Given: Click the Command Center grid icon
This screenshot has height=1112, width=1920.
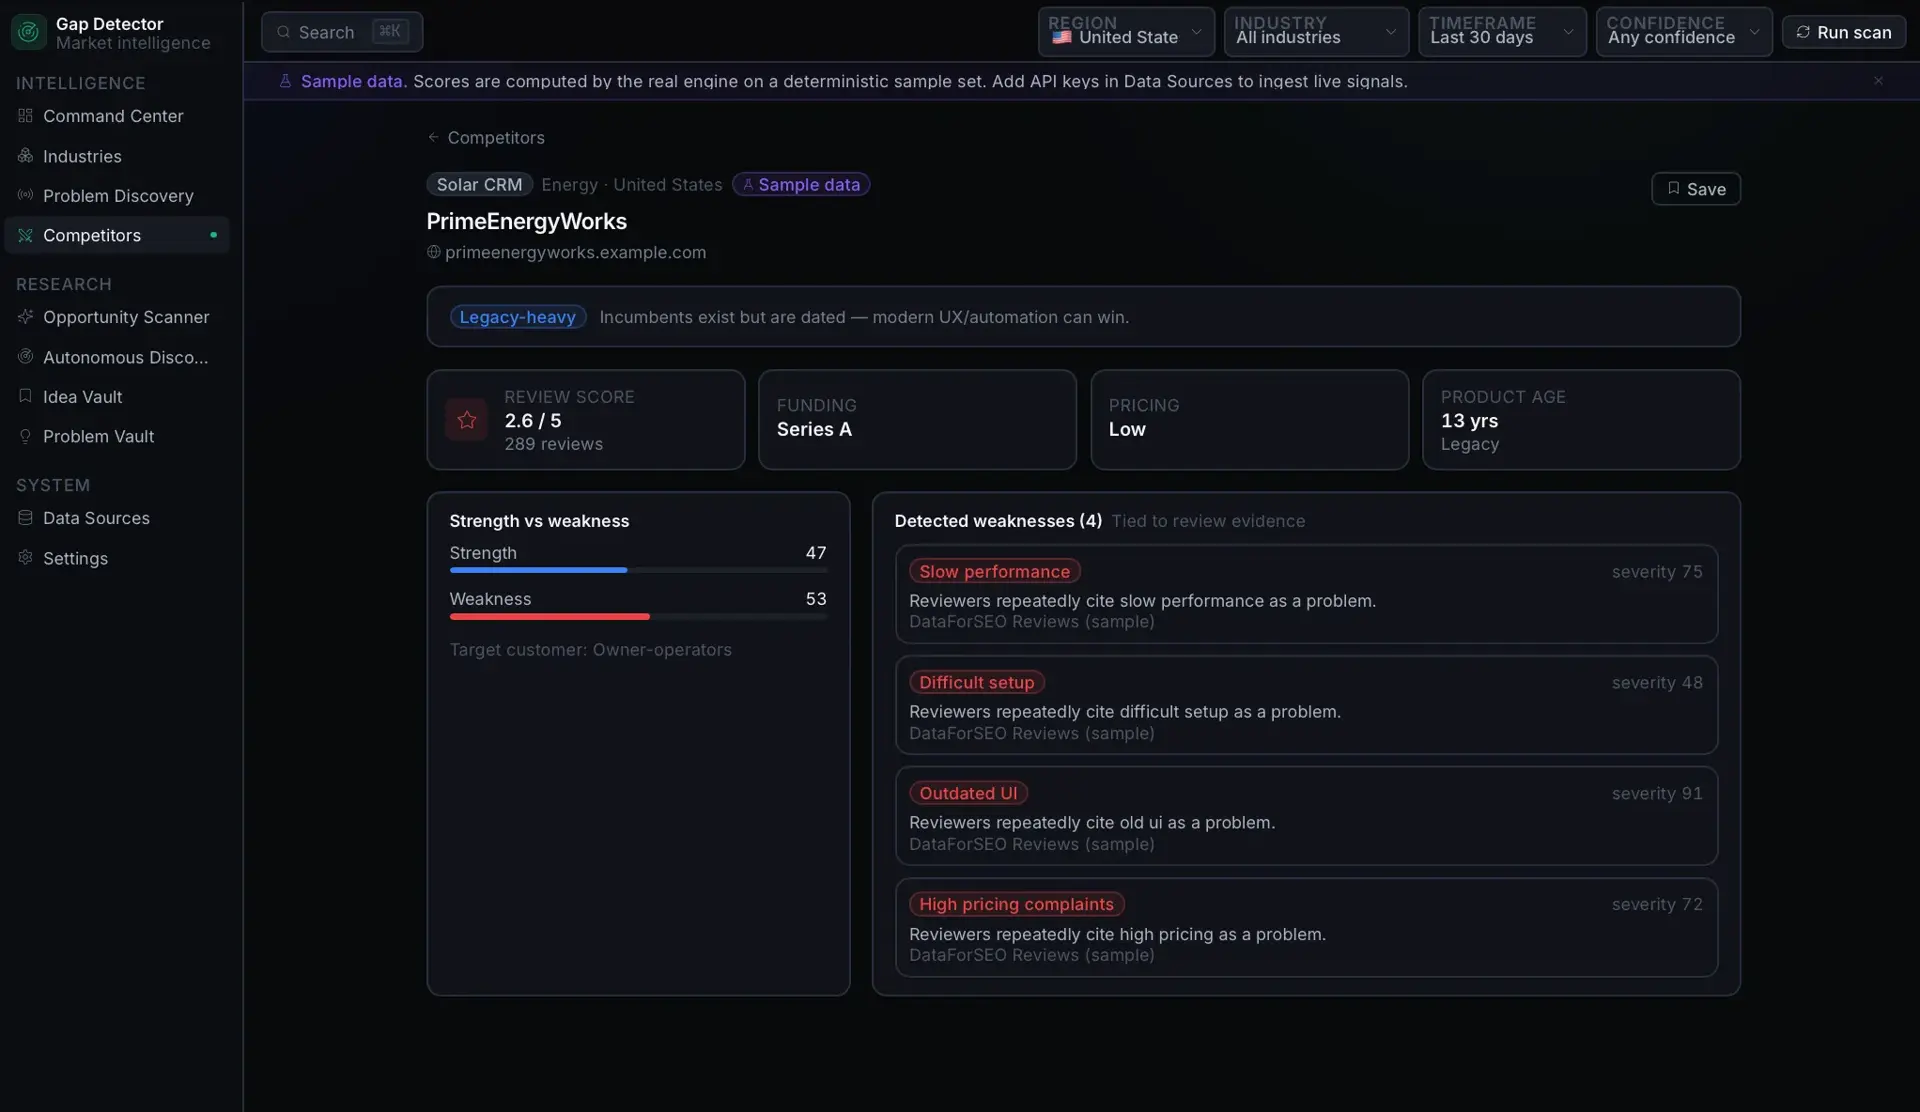Looking at the screenshot, I should [25, 116].
